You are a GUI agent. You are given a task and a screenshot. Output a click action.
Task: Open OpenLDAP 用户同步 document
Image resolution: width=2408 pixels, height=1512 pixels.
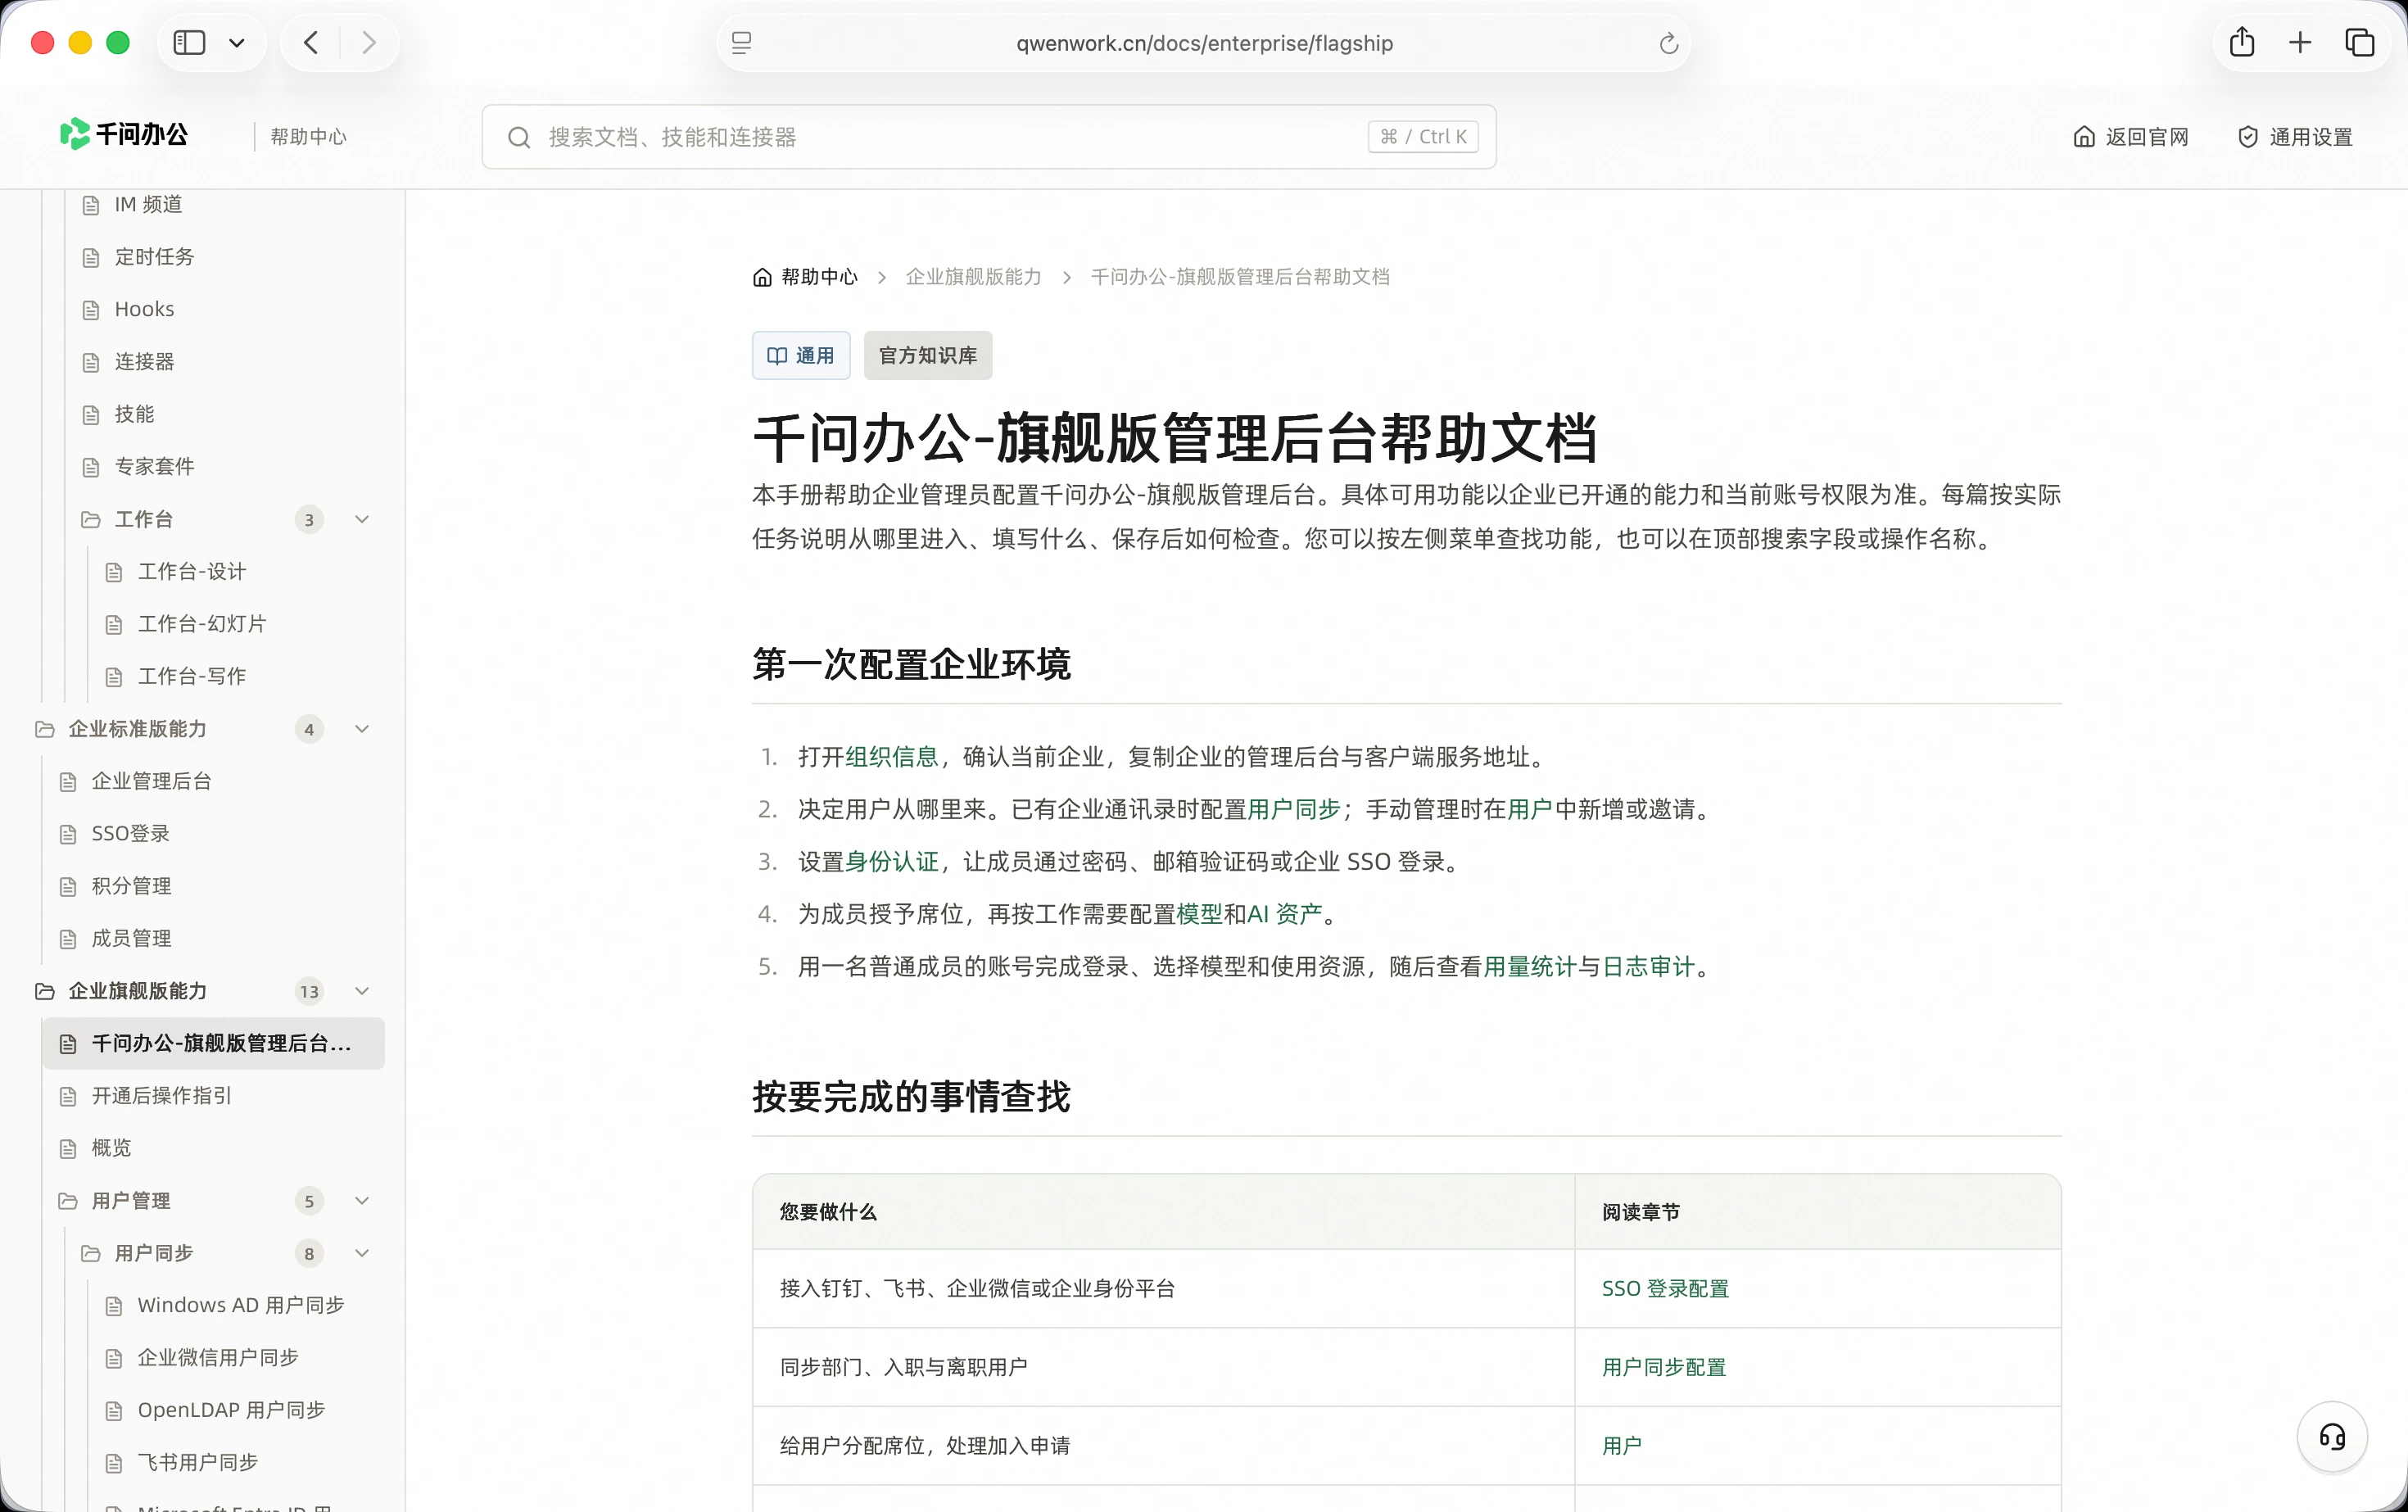pos(231,1410)
